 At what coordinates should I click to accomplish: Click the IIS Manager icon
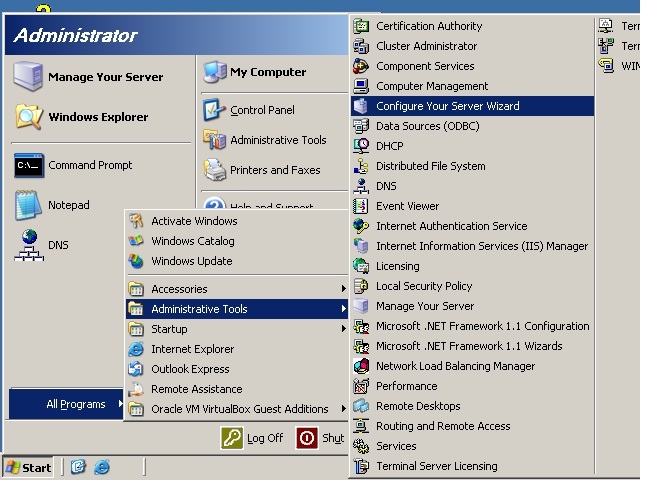tap(361, 246)
